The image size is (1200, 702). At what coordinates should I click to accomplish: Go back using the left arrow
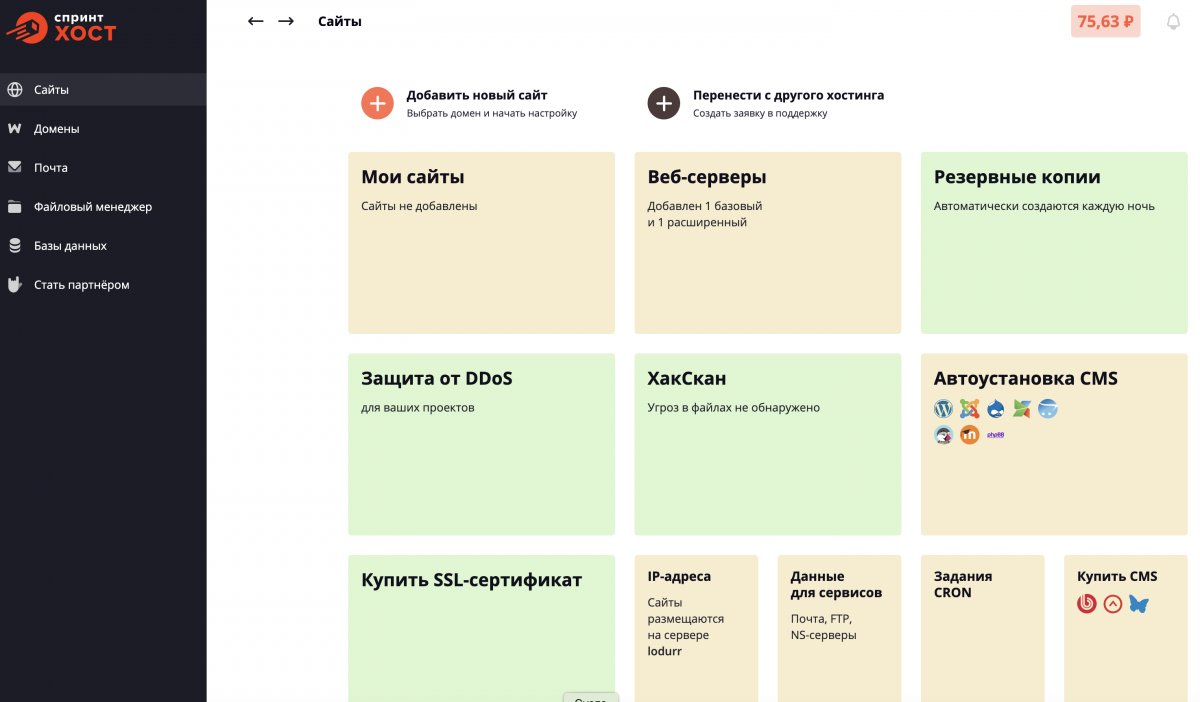click(256, 21)
